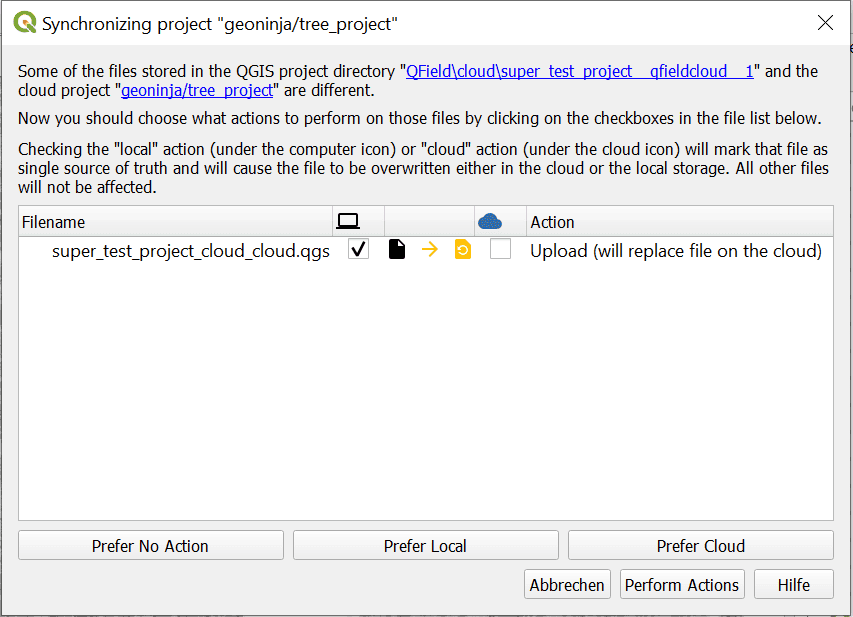The height and width of the screenshot is (617, 853).
Task: Click the Prefer No Action button
Action: (x=151, y=545)
